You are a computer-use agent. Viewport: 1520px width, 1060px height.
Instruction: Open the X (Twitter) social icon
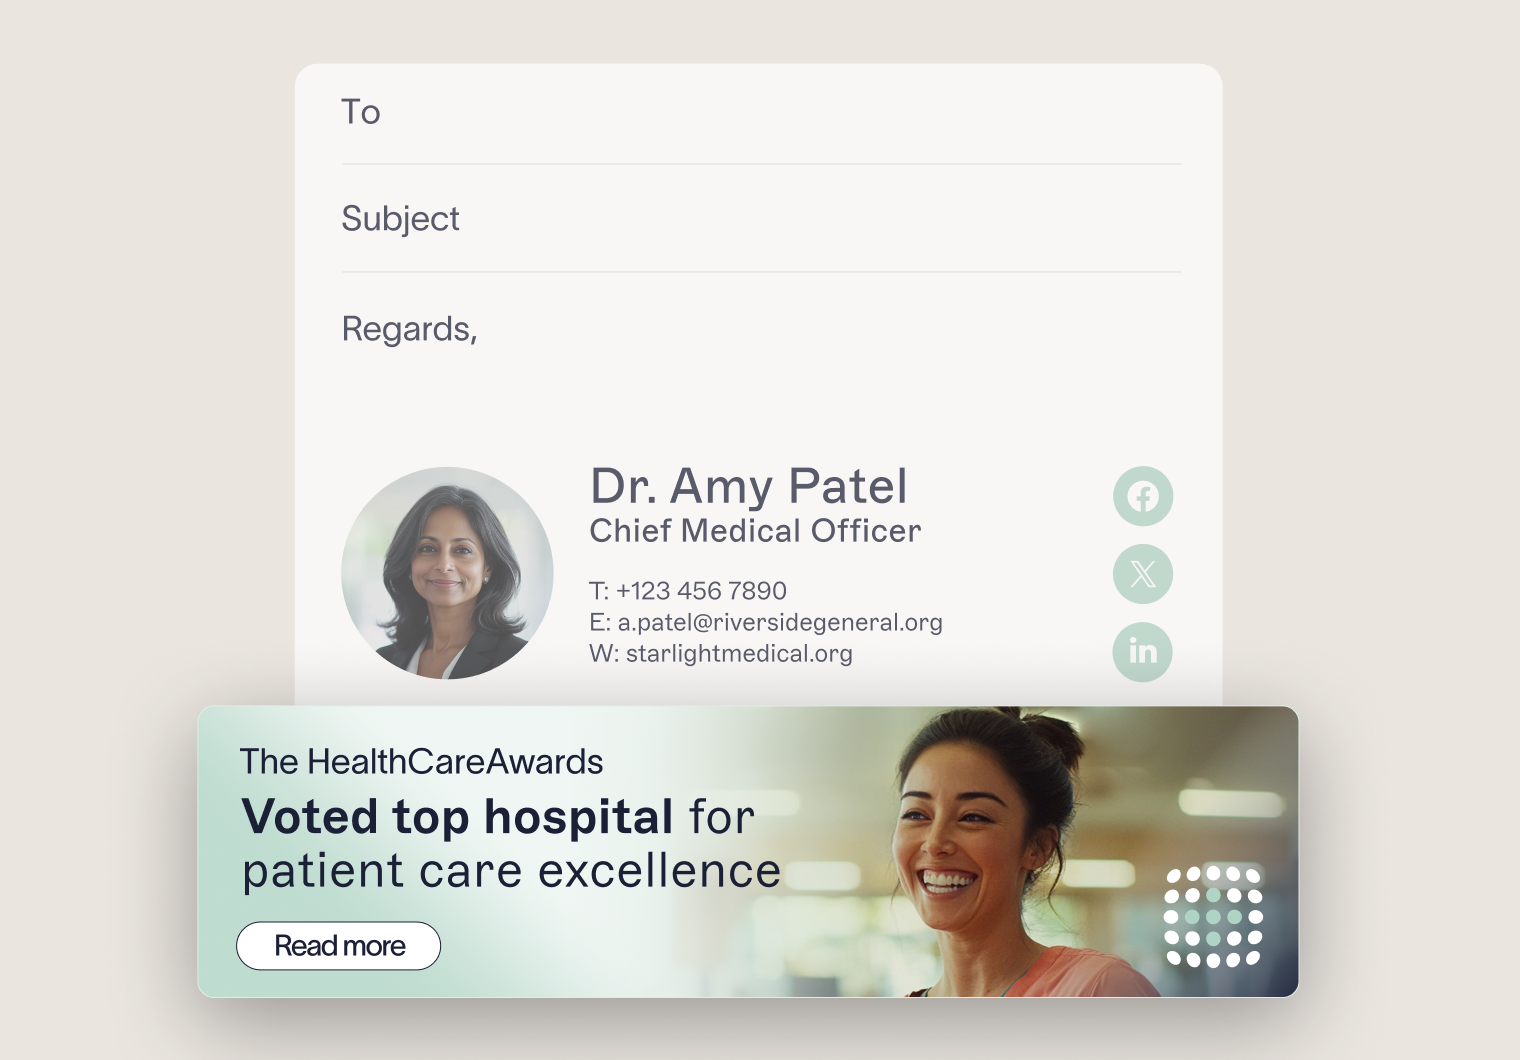point(1143,574)
